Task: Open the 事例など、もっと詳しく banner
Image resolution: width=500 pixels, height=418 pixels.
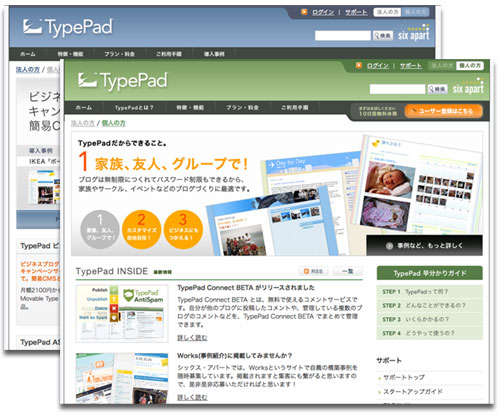Action: point(424,246)
